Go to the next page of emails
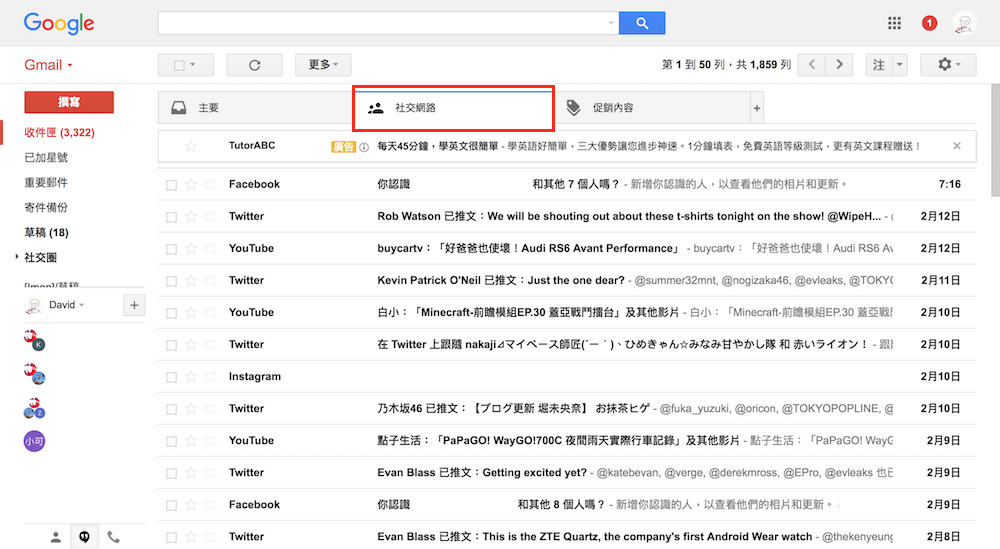 point(840,65)
